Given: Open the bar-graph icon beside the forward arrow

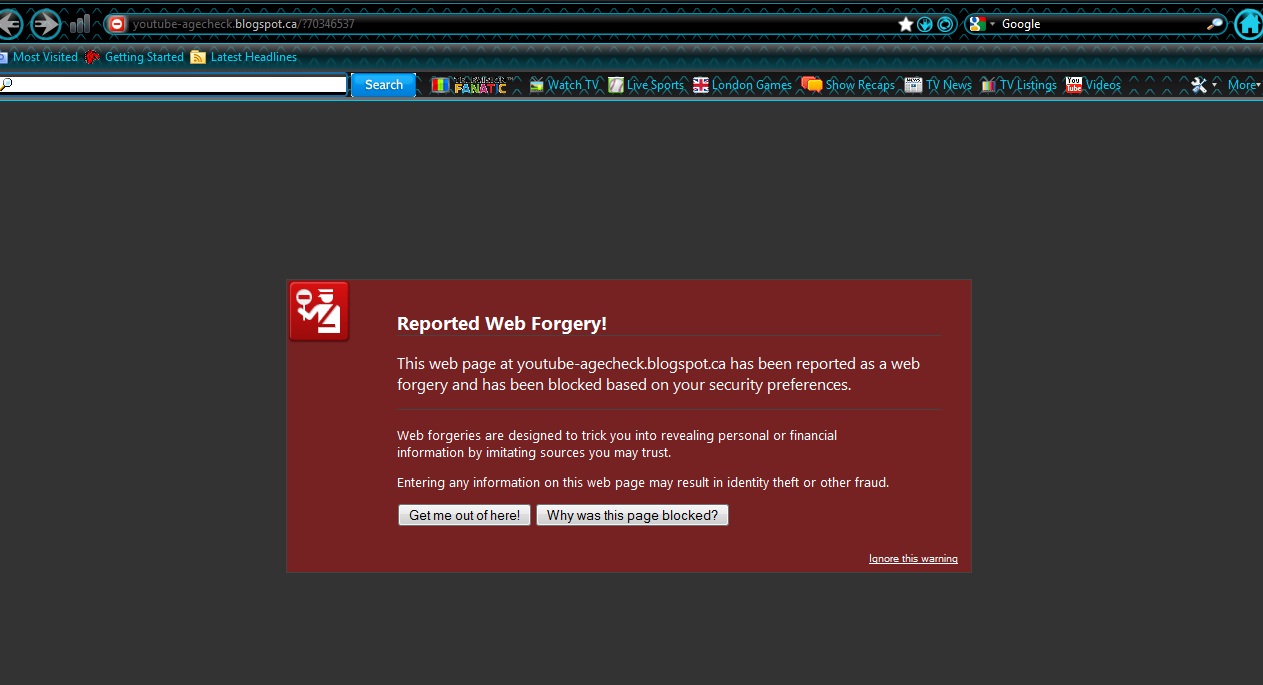Looking at the screenshot, I should (x=80, y=24).
